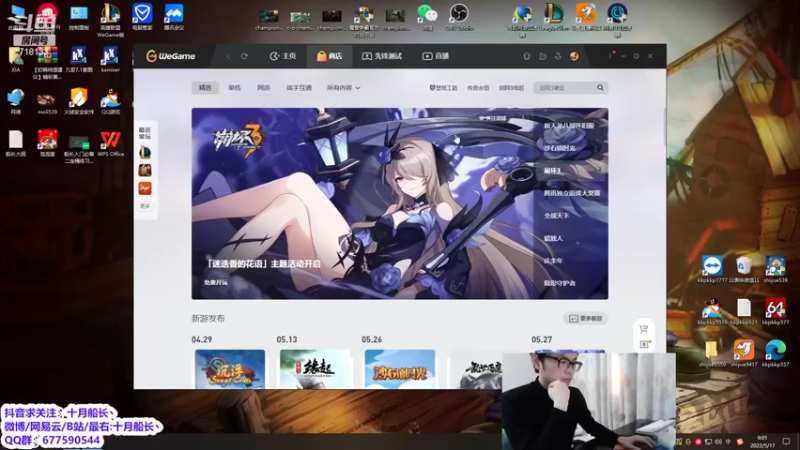
Task: Expand the 所有内容 dropdown
Action: 343,88
